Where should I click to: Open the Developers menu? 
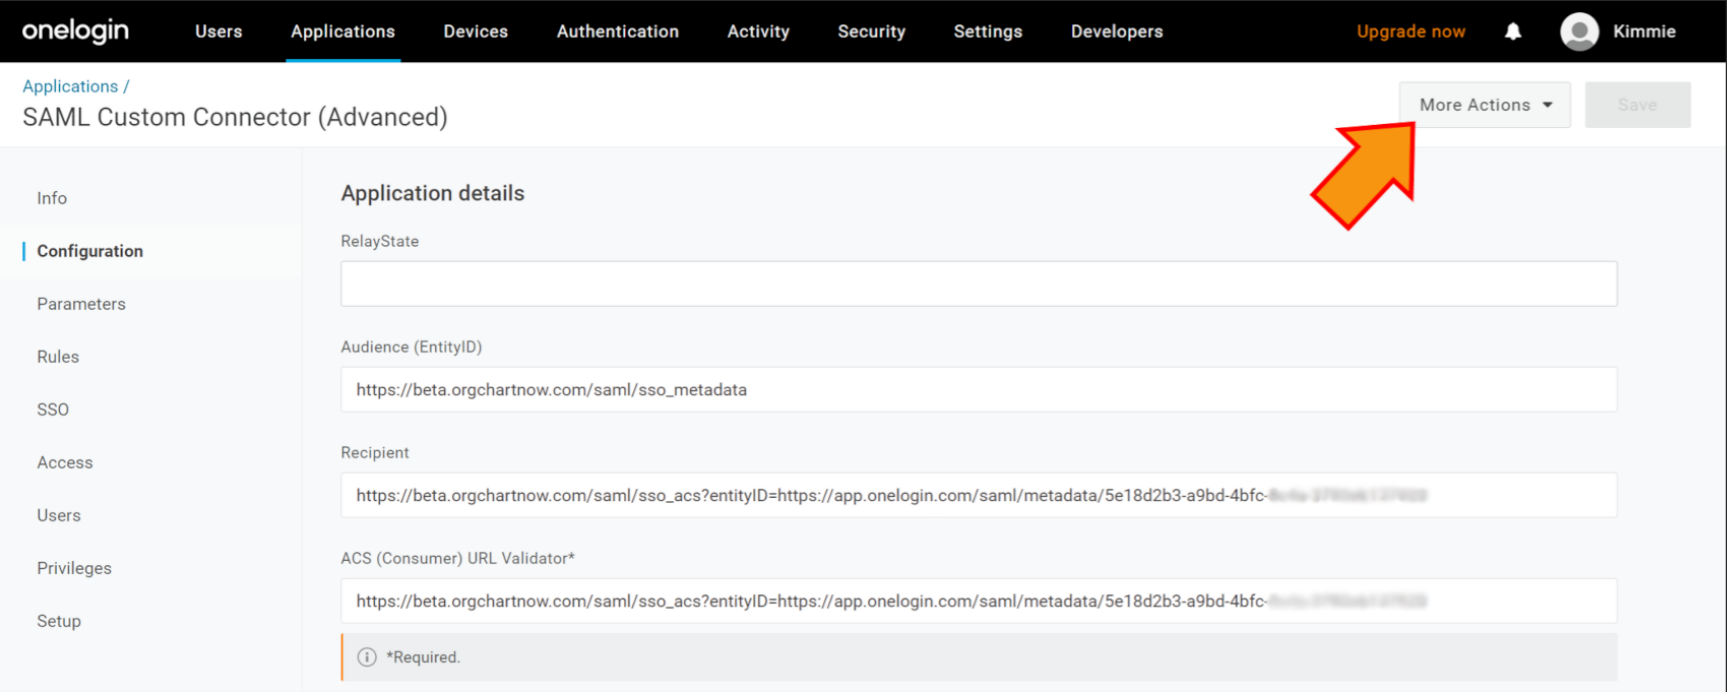click(x=1117, y=31)
